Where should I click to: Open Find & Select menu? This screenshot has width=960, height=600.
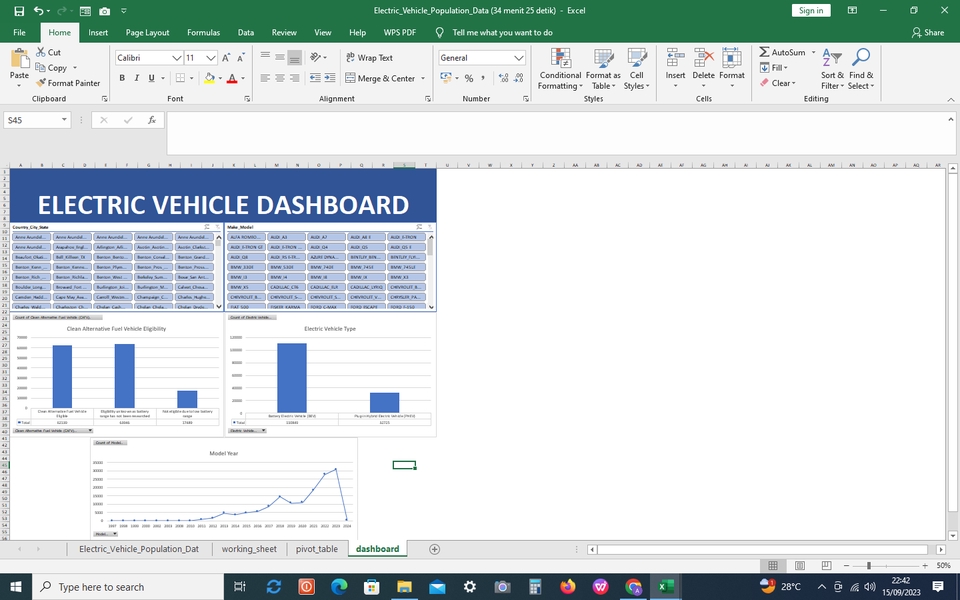tap(861, 69)
